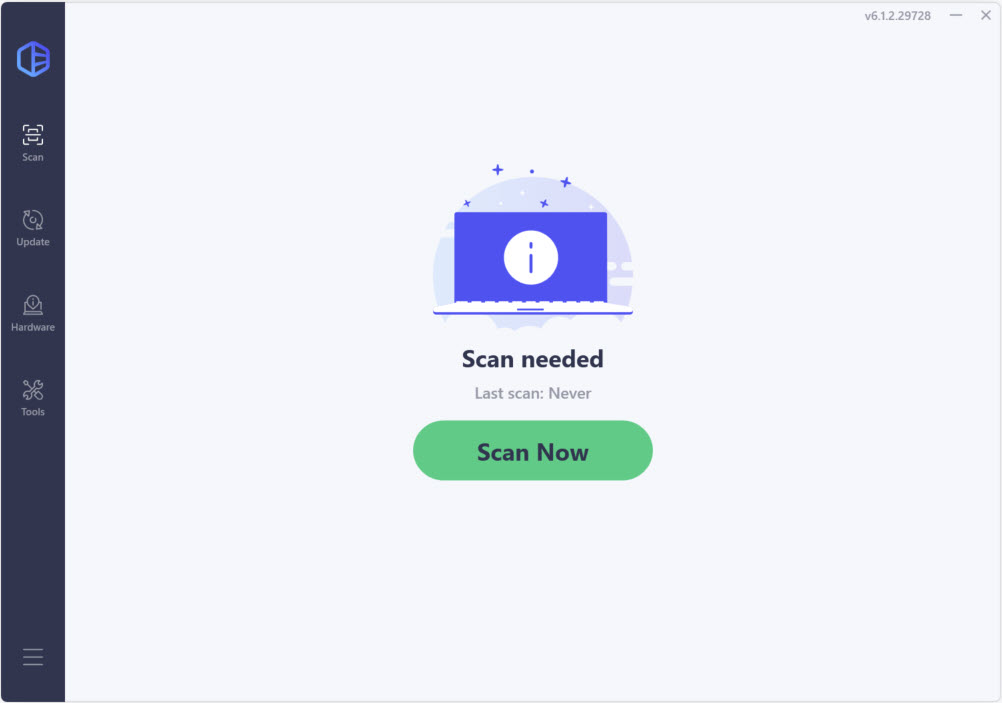Open the hamburger menu in the sidebar
Screen dimensions: 1002x703
(33, 657)
